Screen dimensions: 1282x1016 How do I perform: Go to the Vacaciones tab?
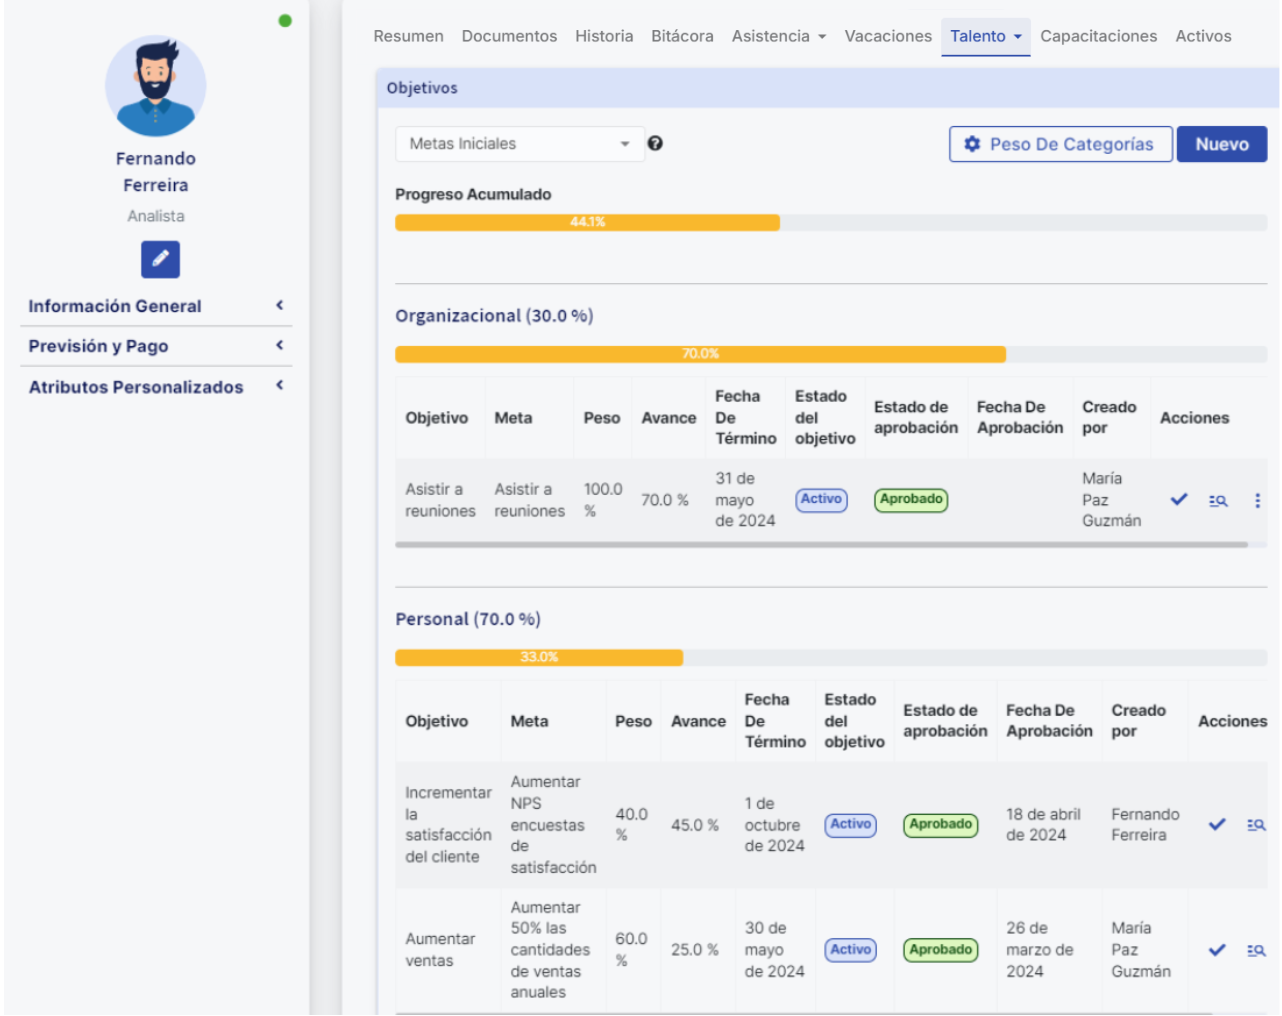[x=887, y=36]
